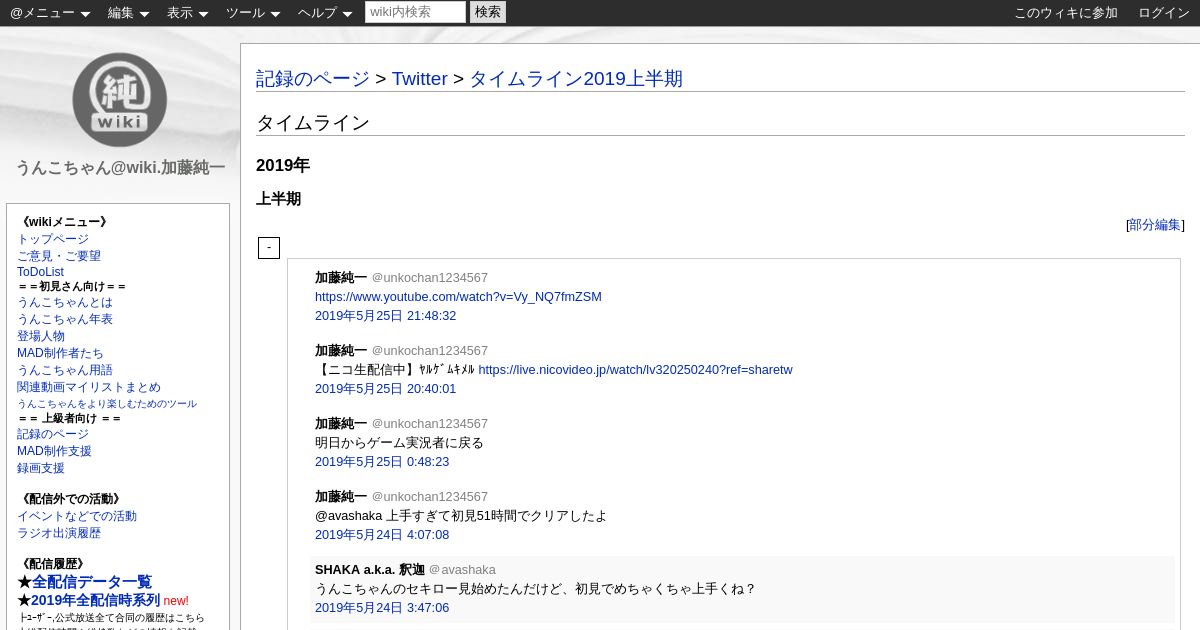Open ご意見・ご要望 in sidebar

[59, 256]
